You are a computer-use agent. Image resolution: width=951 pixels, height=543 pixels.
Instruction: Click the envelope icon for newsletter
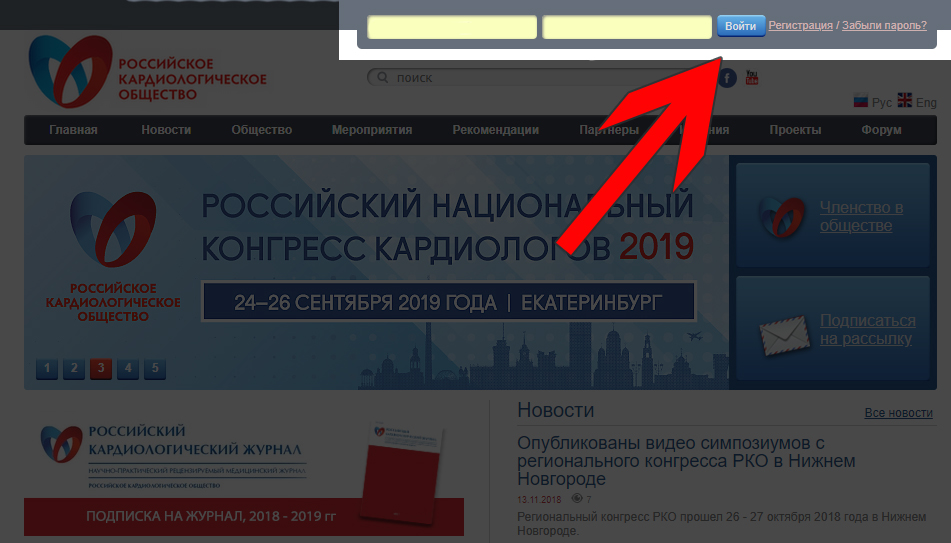784,335
